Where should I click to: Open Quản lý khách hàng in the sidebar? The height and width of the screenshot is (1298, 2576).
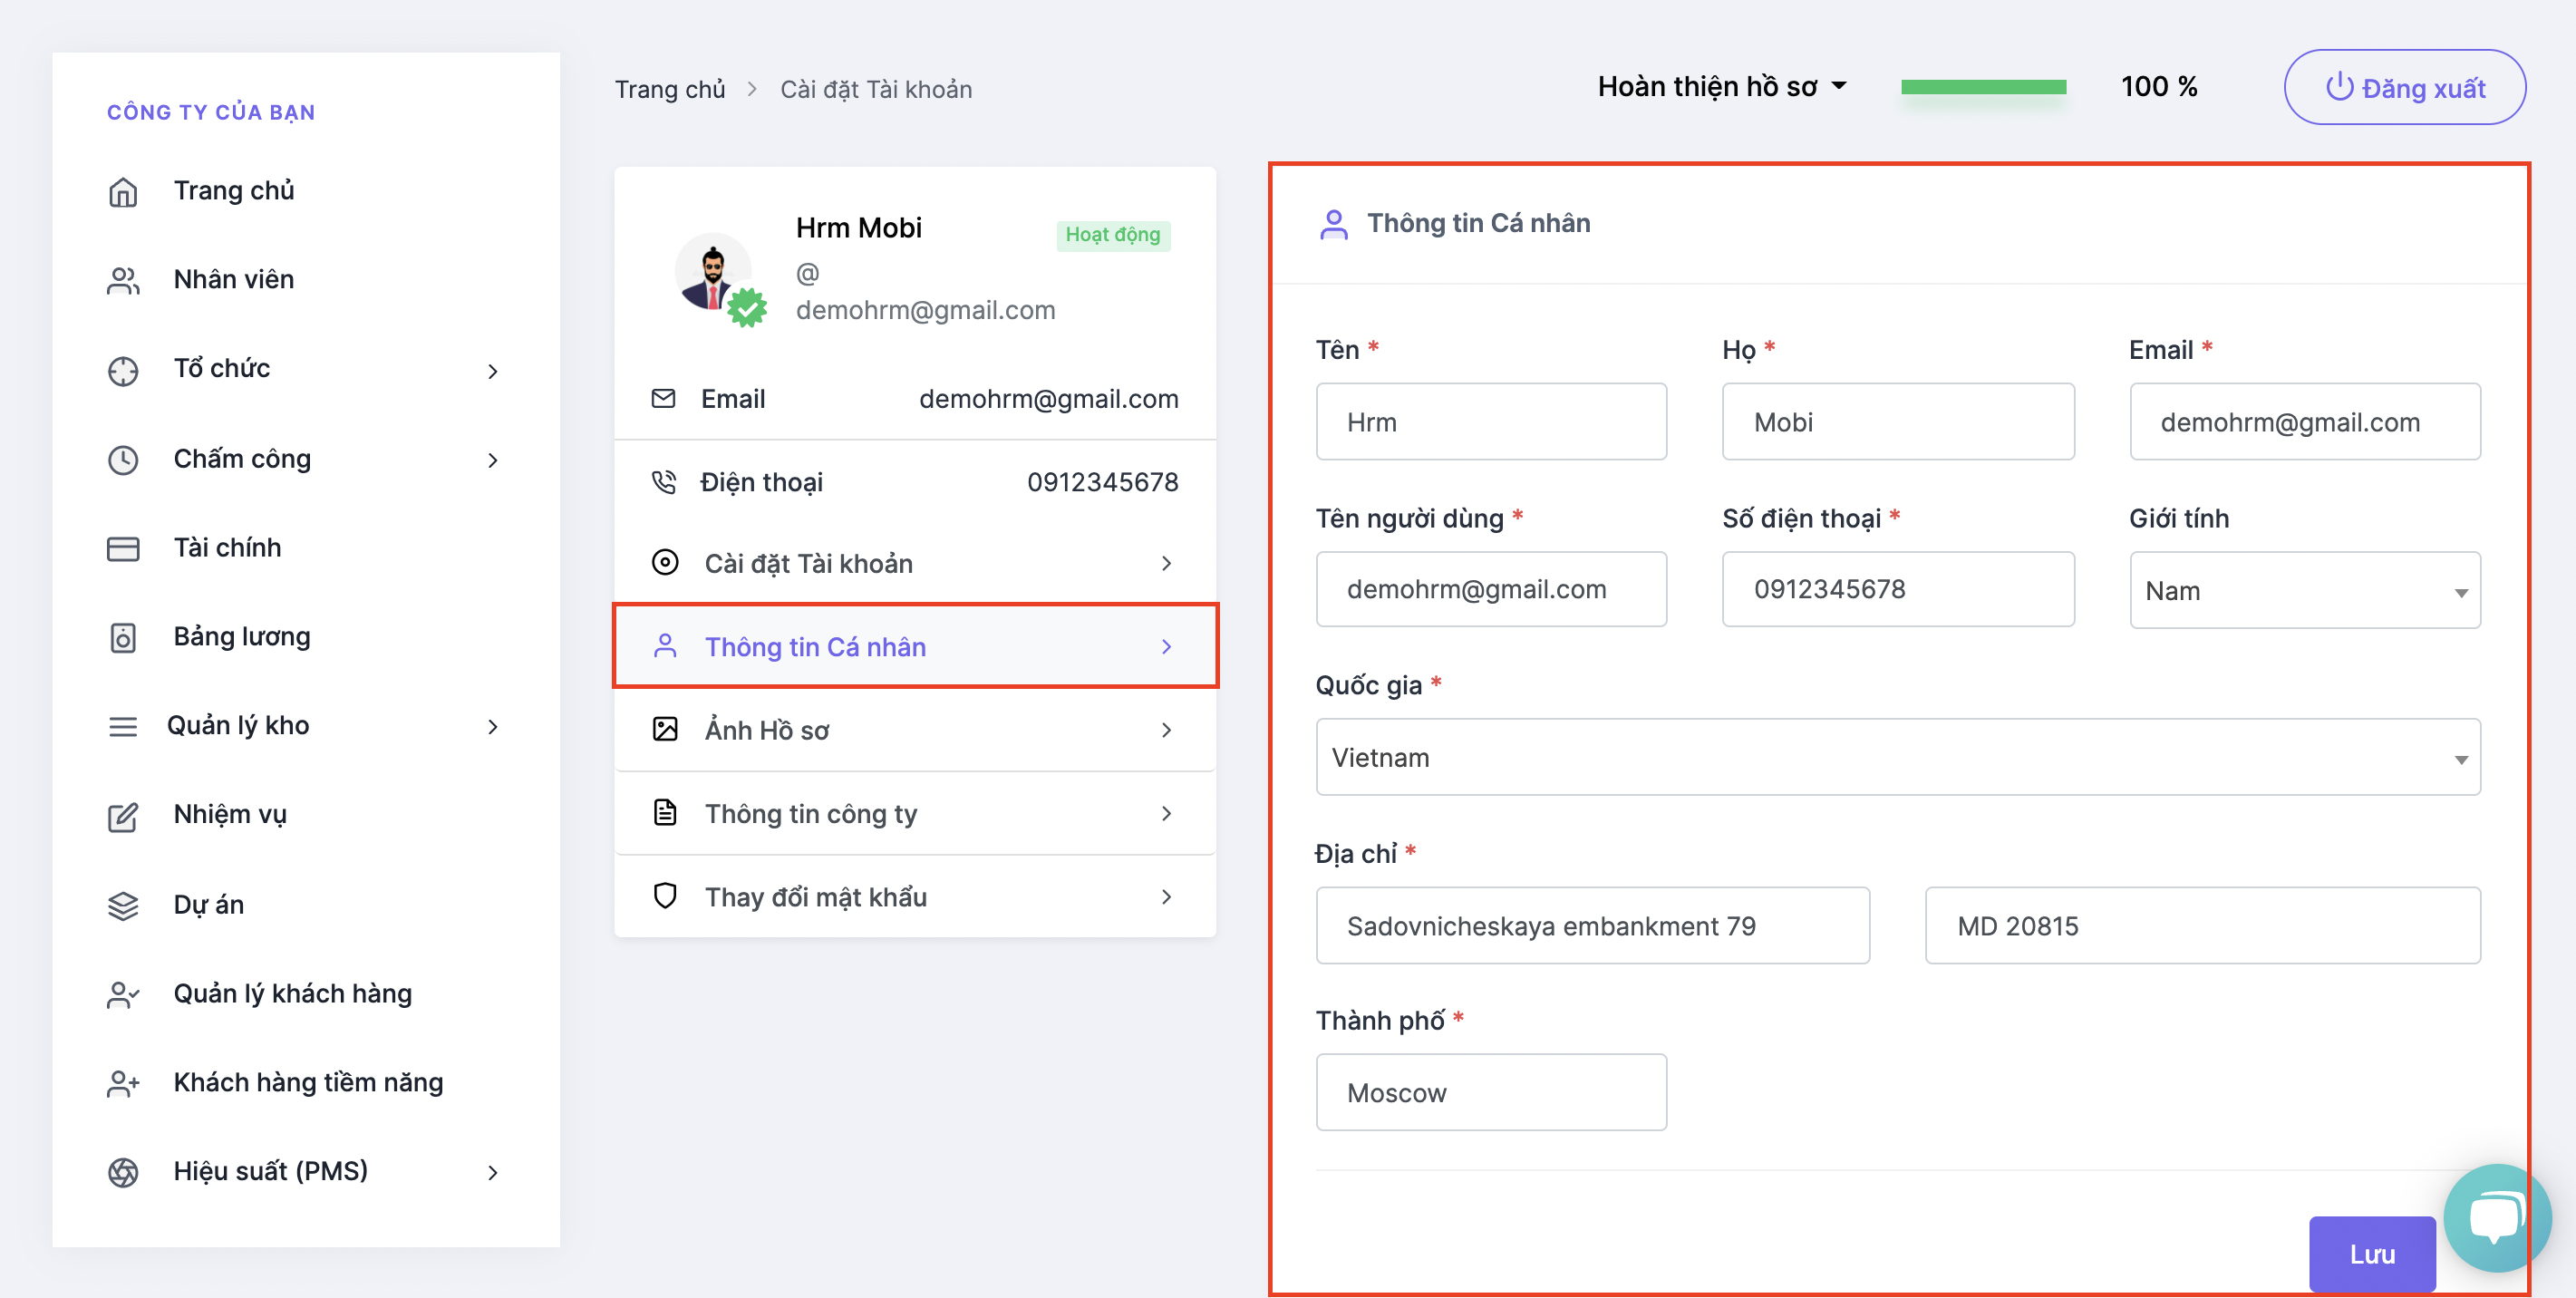292,993
